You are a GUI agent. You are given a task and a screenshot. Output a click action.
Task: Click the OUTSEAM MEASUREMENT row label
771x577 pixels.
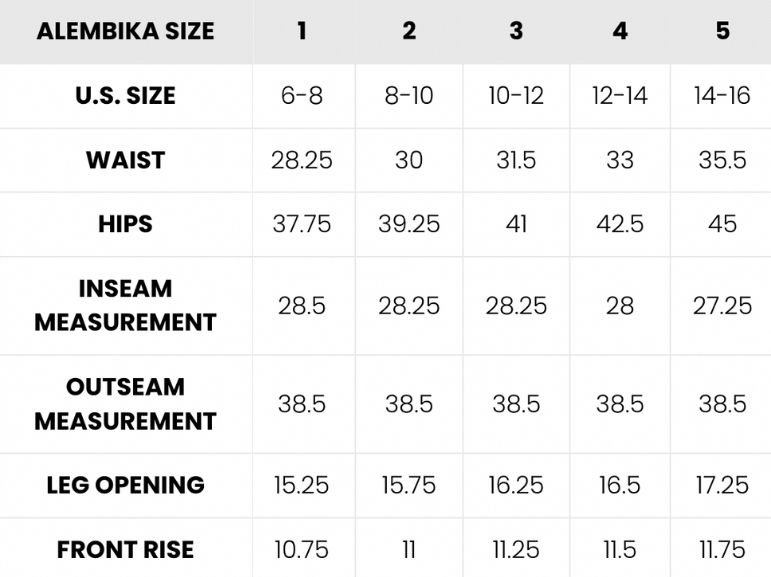(x=126, y=404)
